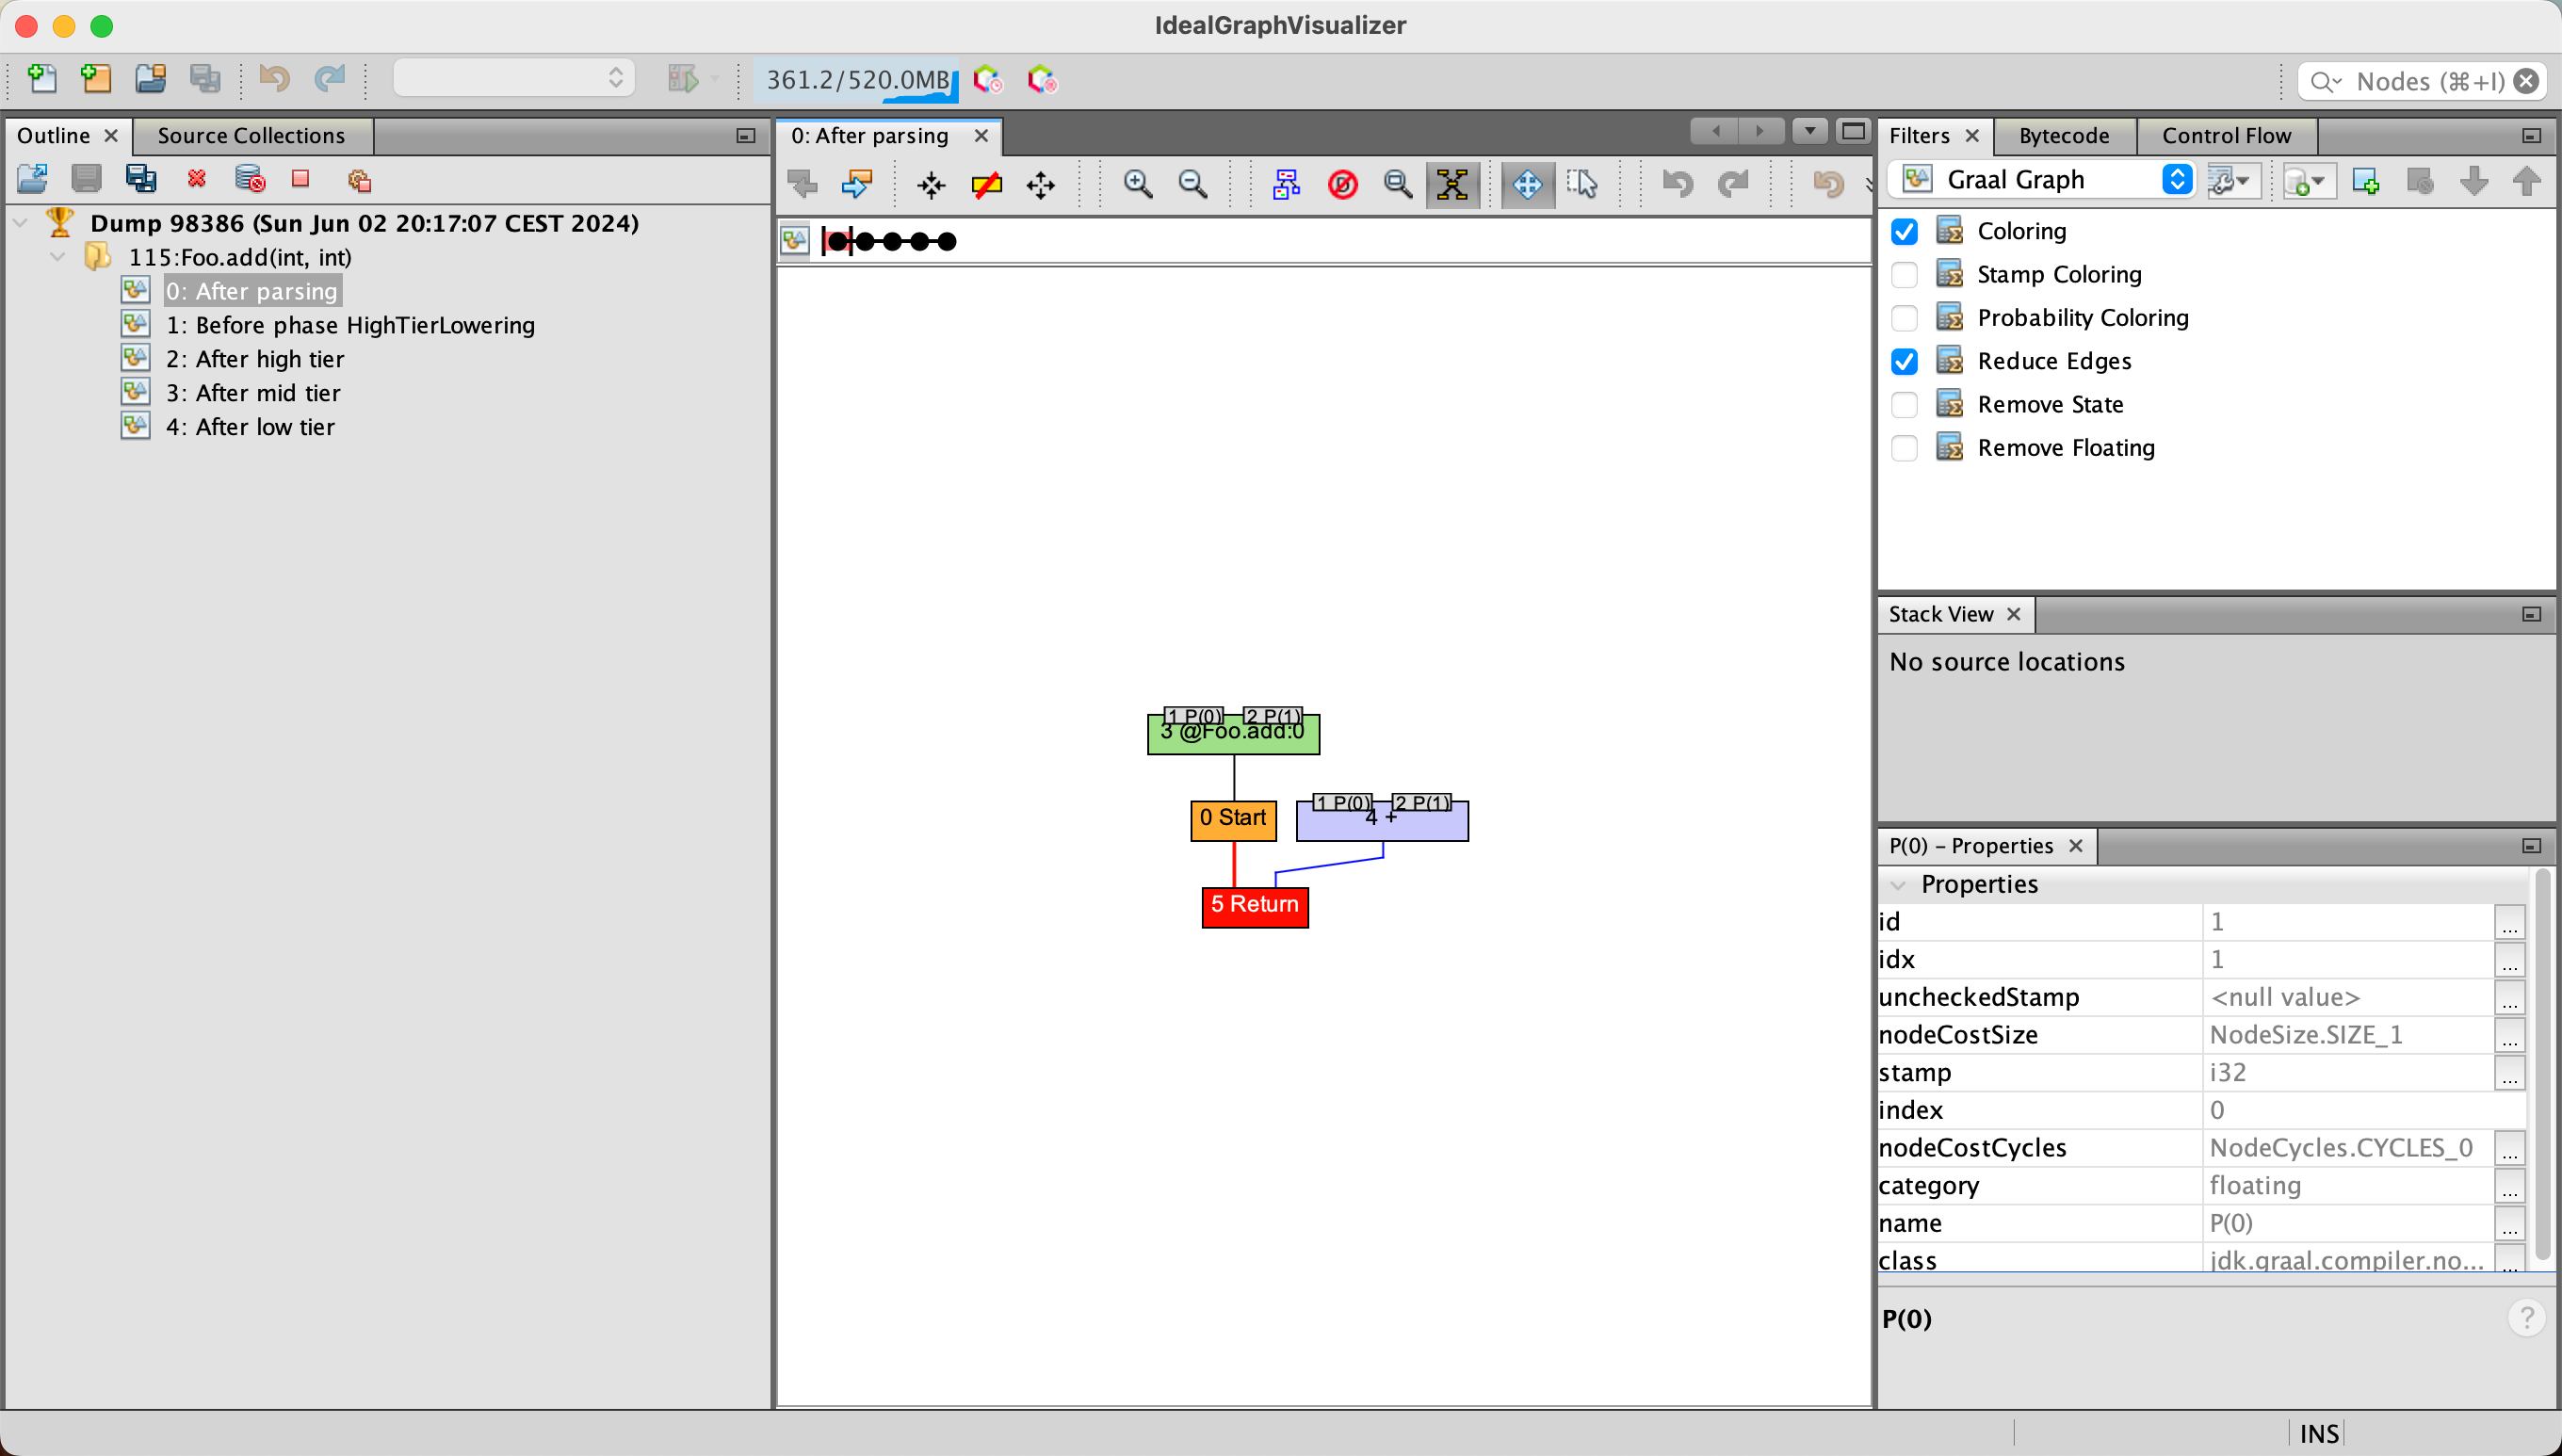The height and width of the screenshot is (1456, 2562).
Task: Click the Remove filter icon in Filters panel
Action: click(2420, 181)
